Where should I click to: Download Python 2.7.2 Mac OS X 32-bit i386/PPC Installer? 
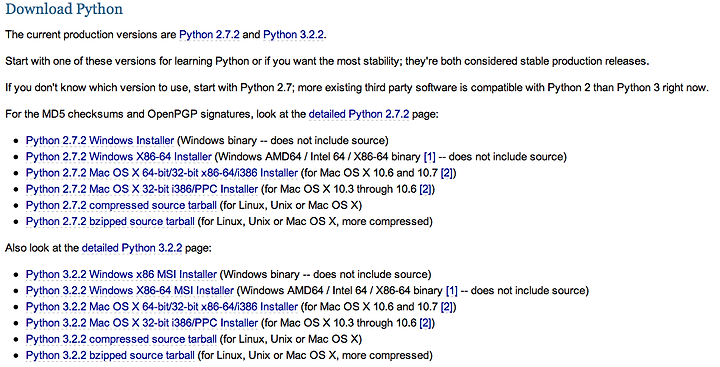[x=142, y=189]
